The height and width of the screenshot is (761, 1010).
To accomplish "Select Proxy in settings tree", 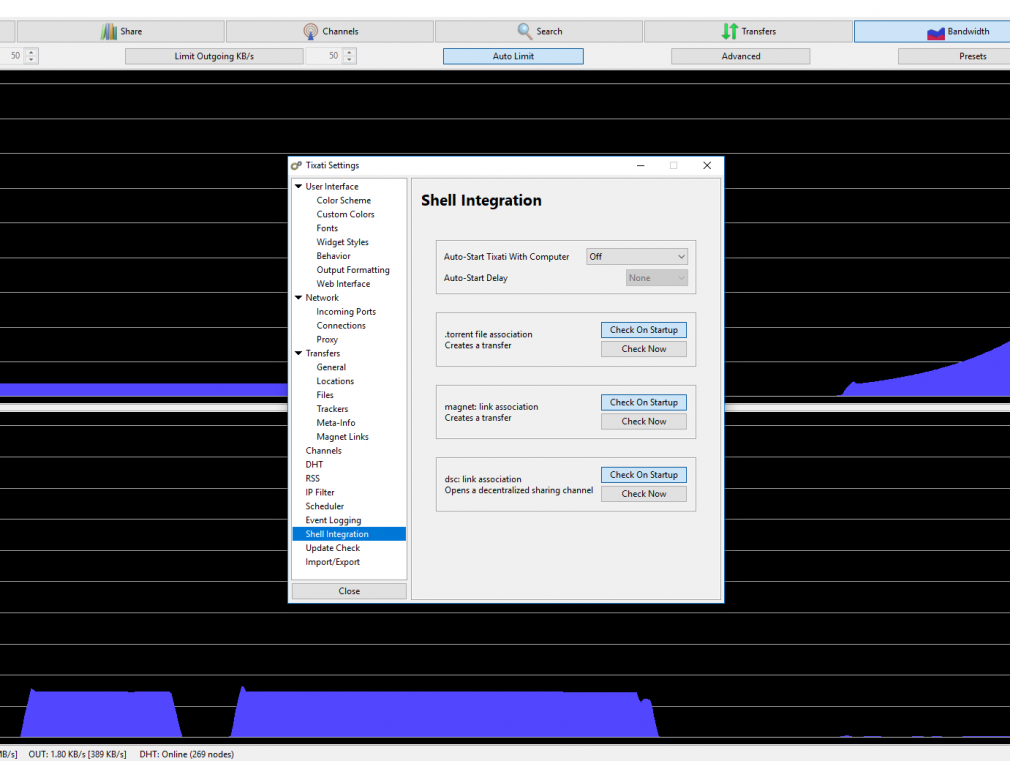I will (x=327, y=340).
